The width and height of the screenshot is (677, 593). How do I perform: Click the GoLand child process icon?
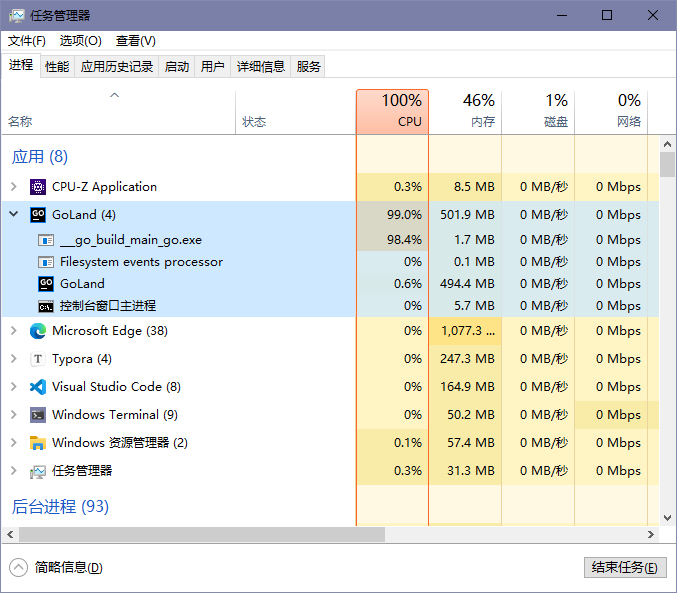pyautogui.click(x=46, y=284)
